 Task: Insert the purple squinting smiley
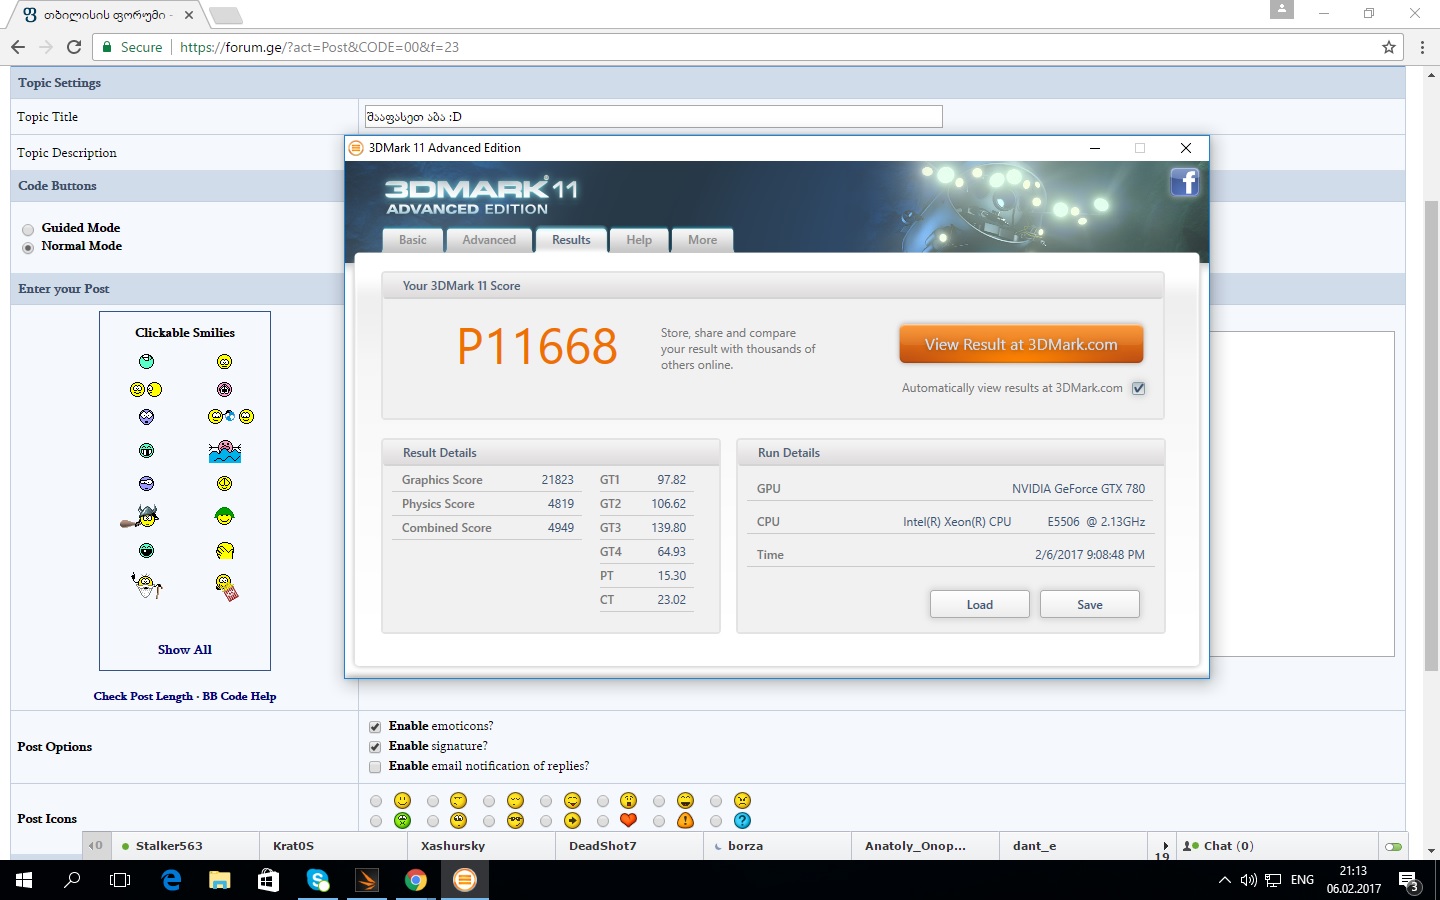(x=147, y=483)
